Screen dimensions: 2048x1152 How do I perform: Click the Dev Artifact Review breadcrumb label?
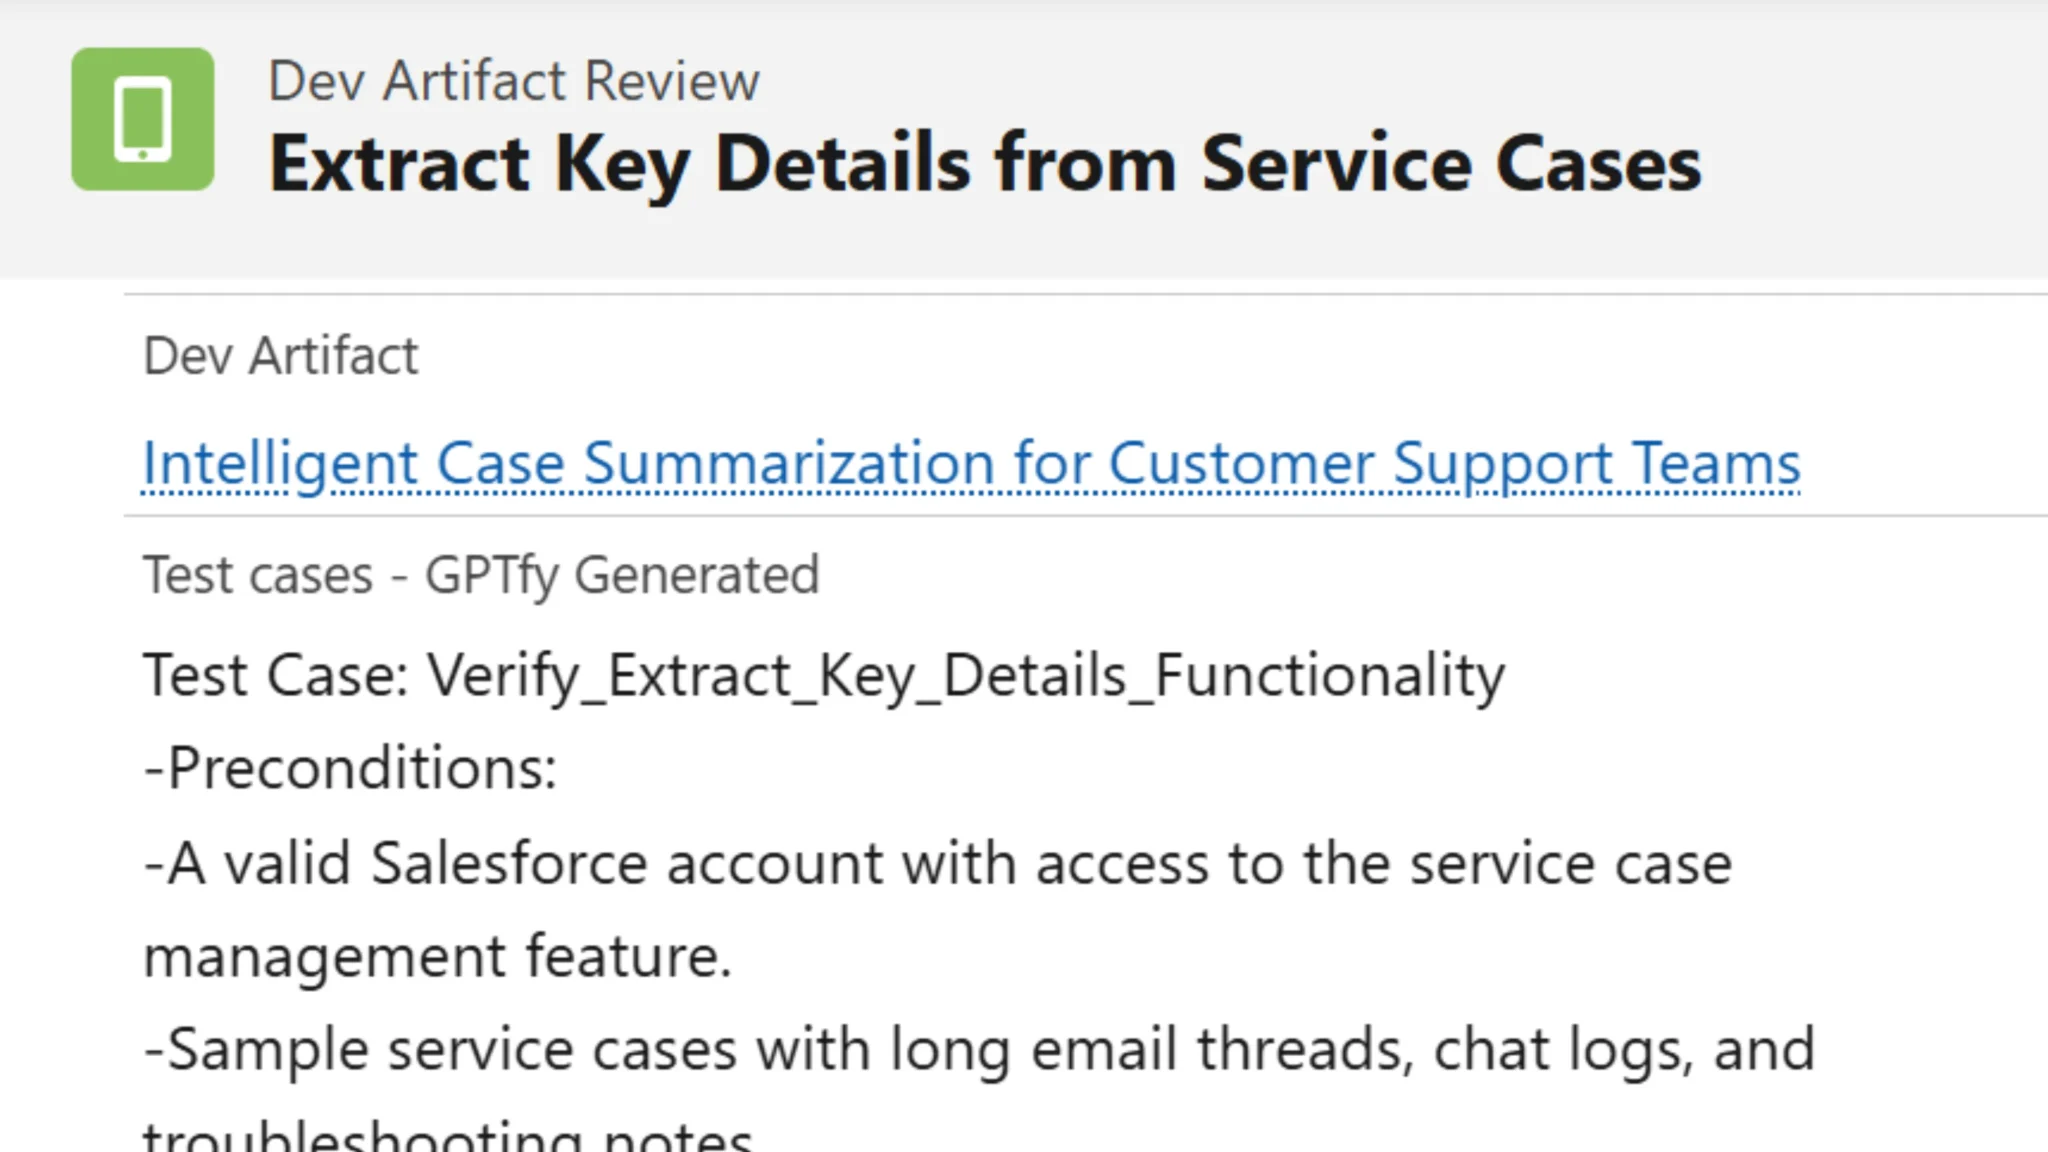514,80
